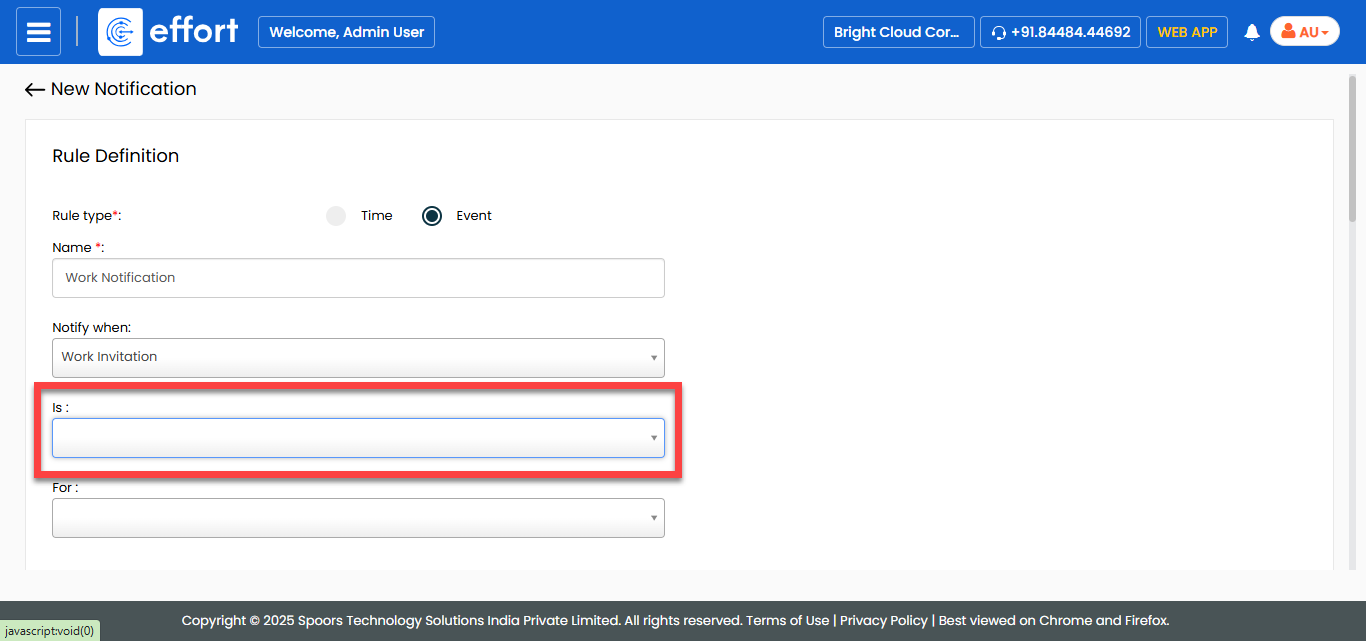Open the notifications bell
The width and height of the screenshot is (1366, 641).
click(1251, 33)
